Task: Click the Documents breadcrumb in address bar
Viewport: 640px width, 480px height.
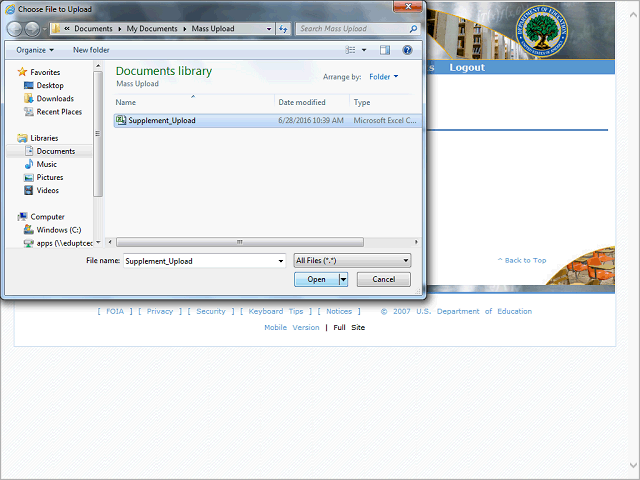Action: [x=93, y=29]
